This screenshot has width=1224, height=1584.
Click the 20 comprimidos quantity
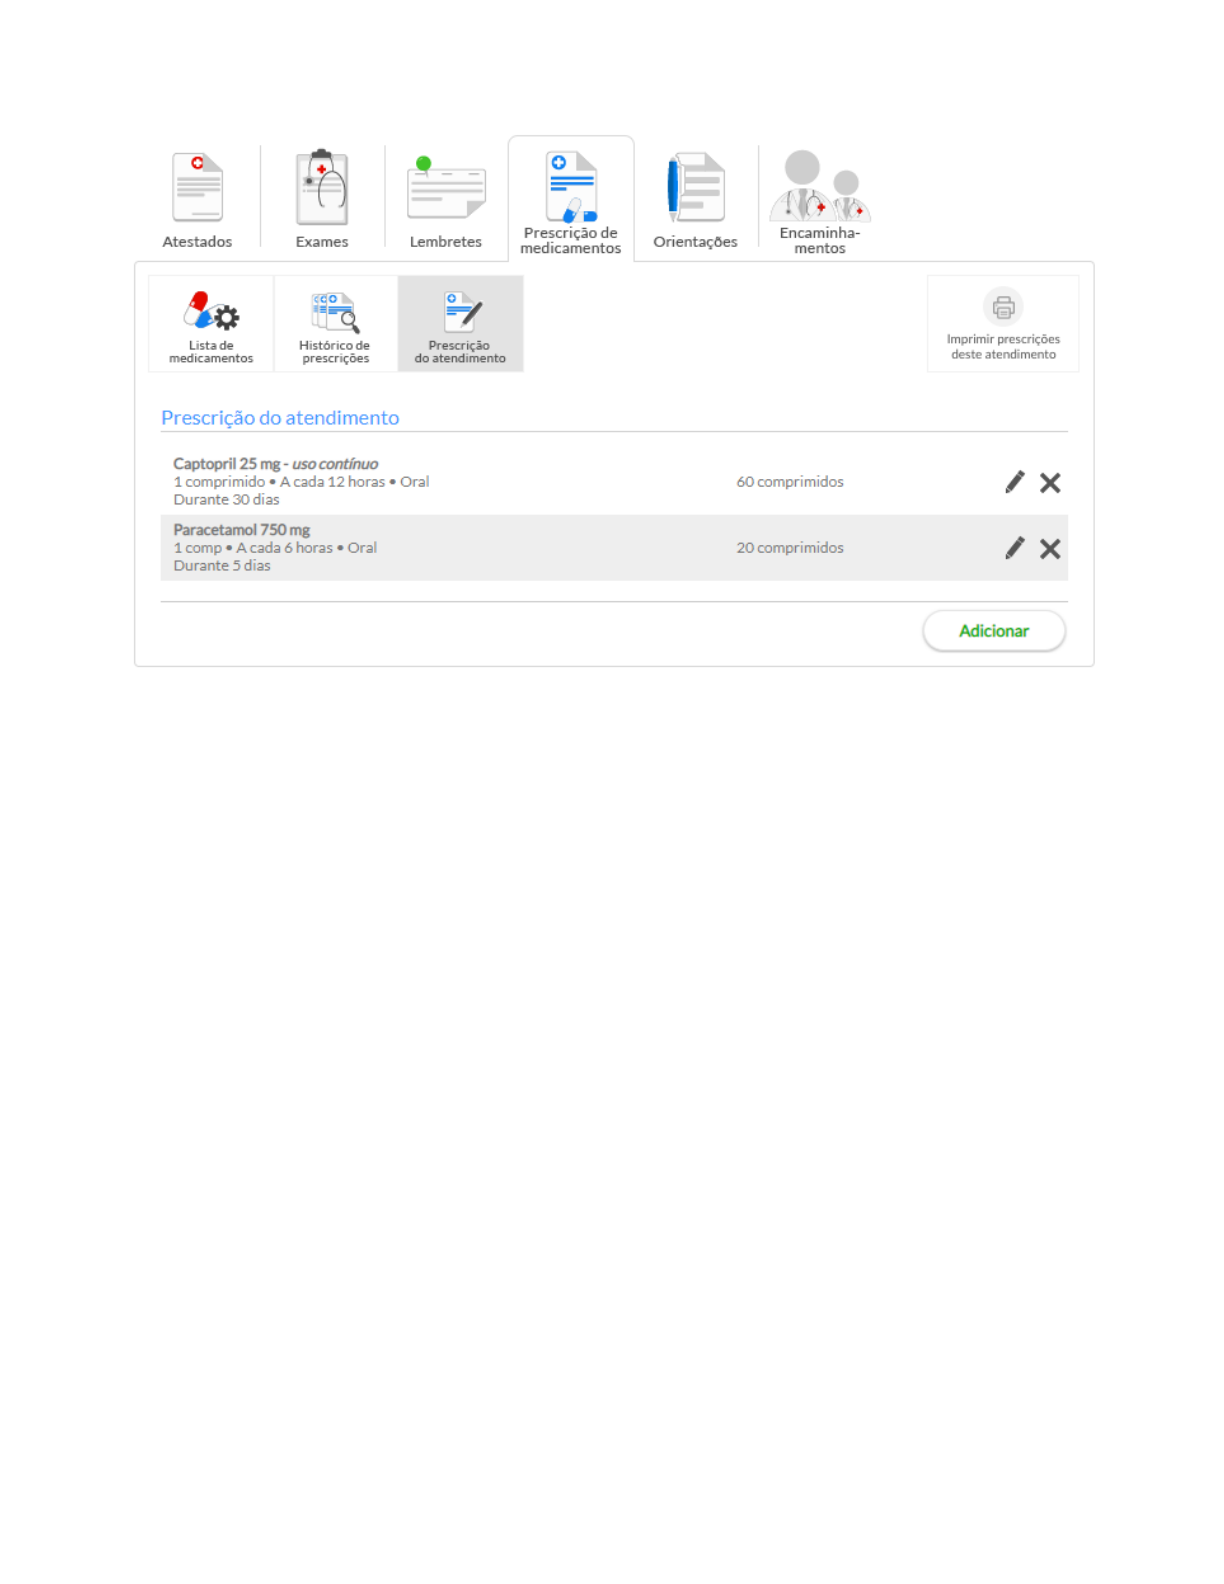(x=790, y=548)
